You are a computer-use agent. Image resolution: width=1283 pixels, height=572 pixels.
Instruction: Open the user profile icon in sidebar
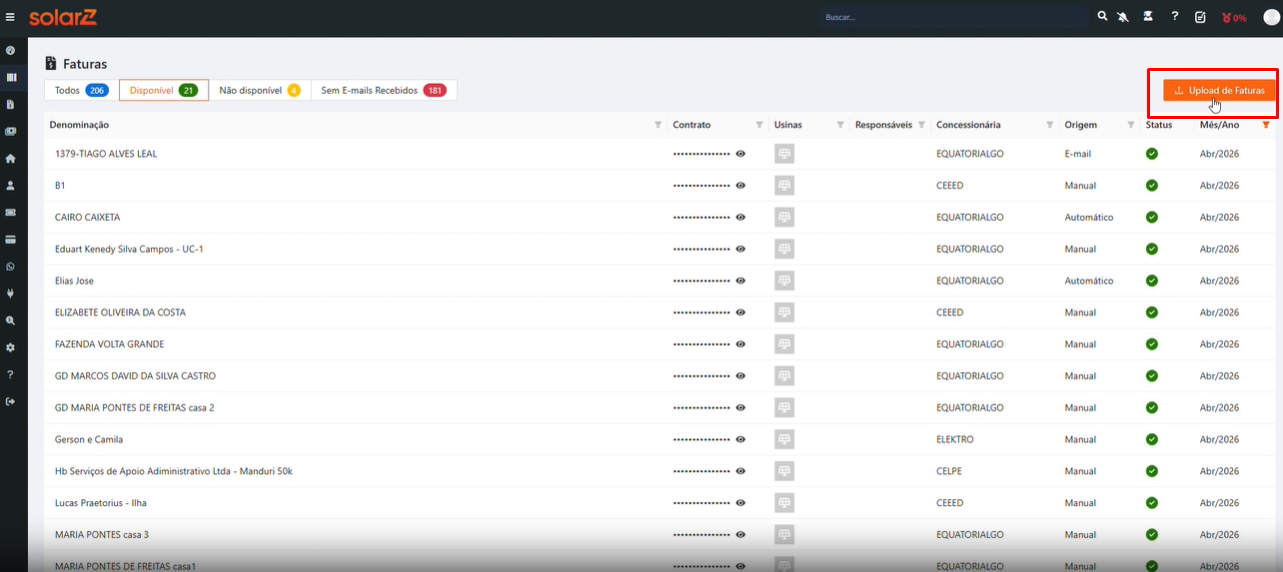pyautogui.click(x=10, y=185)
